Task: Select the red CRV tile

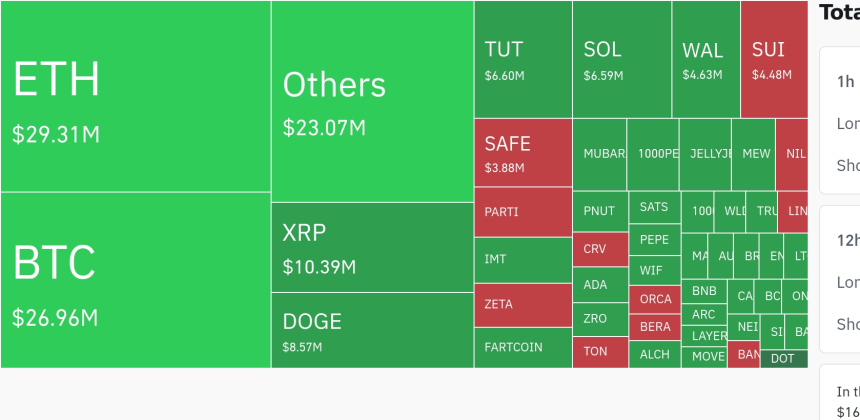Action: click(x=600, y=249)
